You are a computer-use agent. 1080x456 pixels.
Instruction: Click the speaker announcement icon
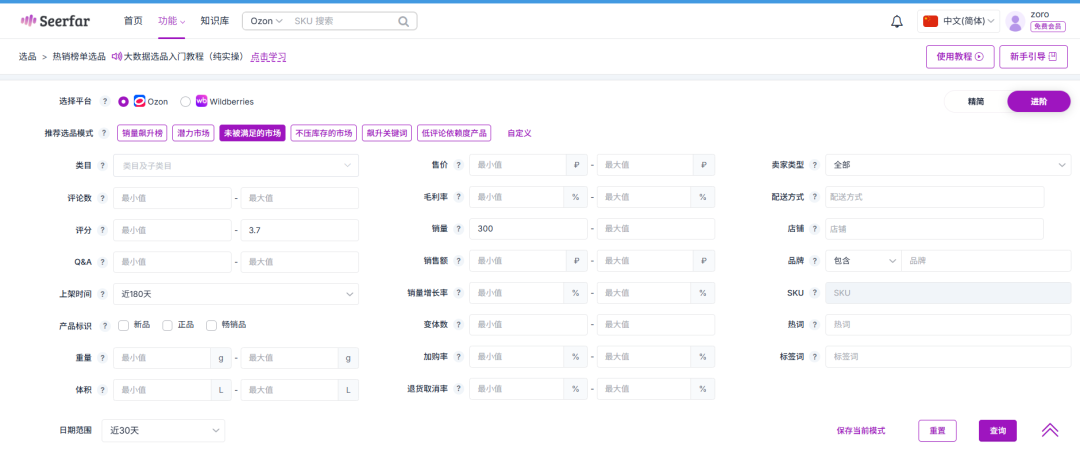point(117,57)
